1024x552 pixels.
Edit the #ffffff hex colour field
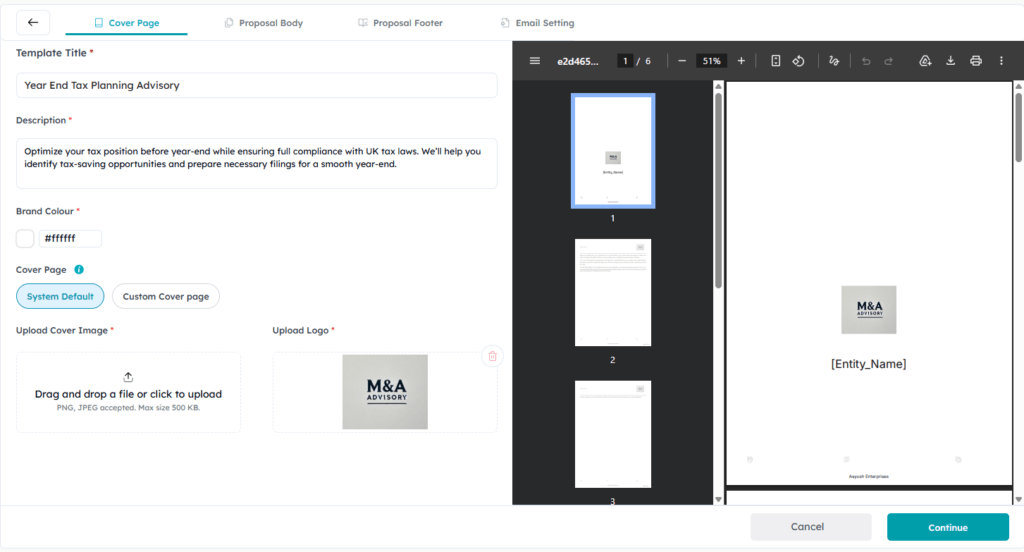(x=70, y=238)
